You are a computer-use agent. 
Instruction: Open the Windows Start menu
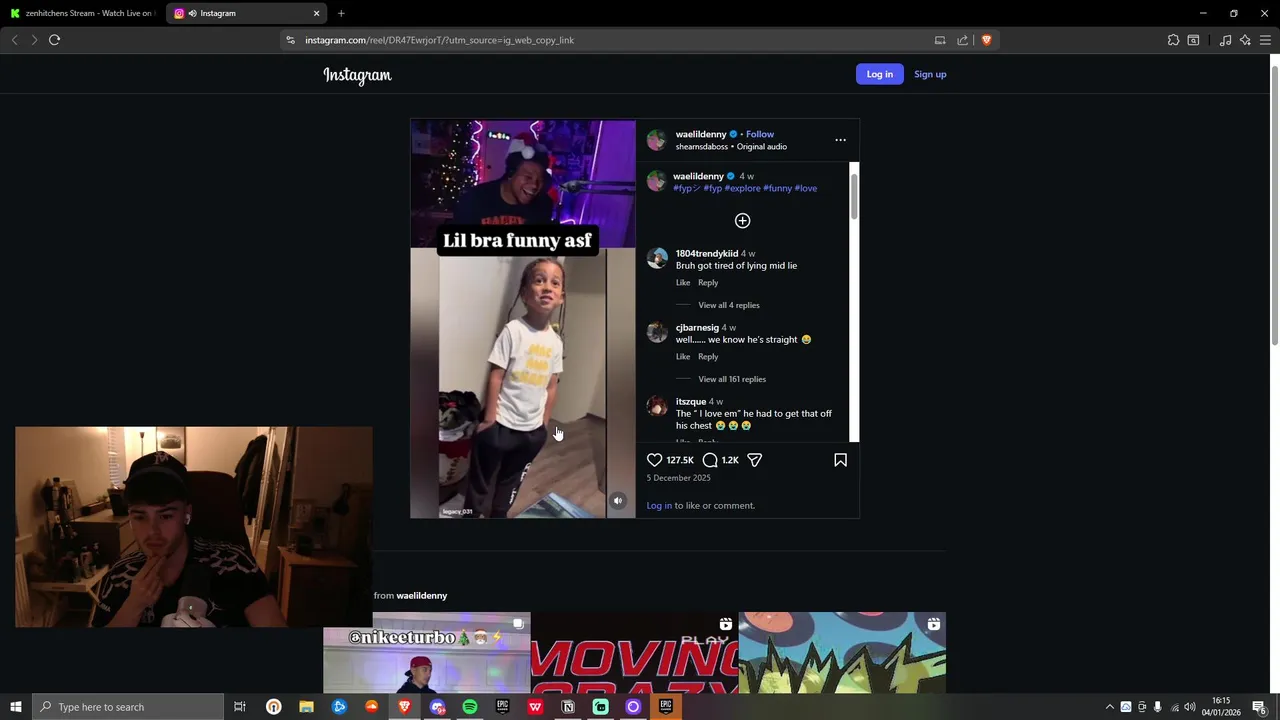15,707
